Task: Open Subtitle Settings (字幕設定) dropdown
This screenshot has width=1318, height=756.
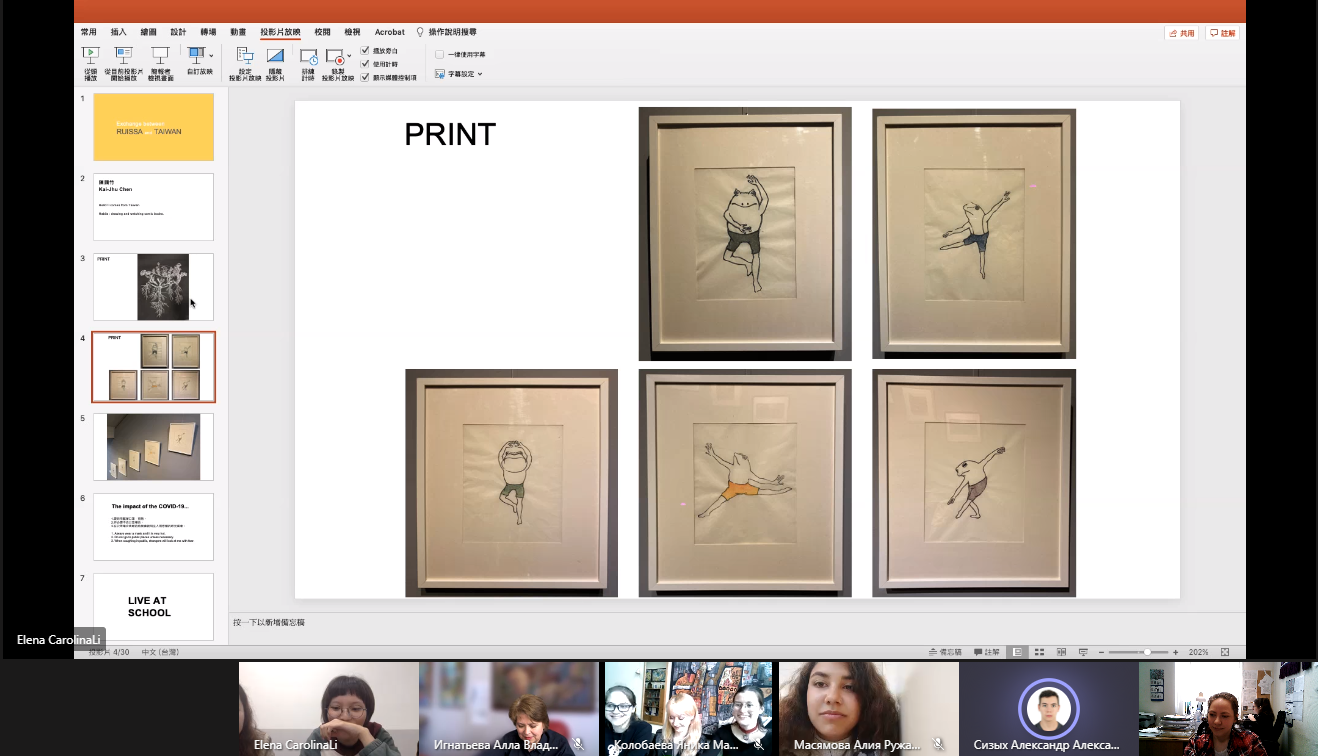Action: coord(460,74)
